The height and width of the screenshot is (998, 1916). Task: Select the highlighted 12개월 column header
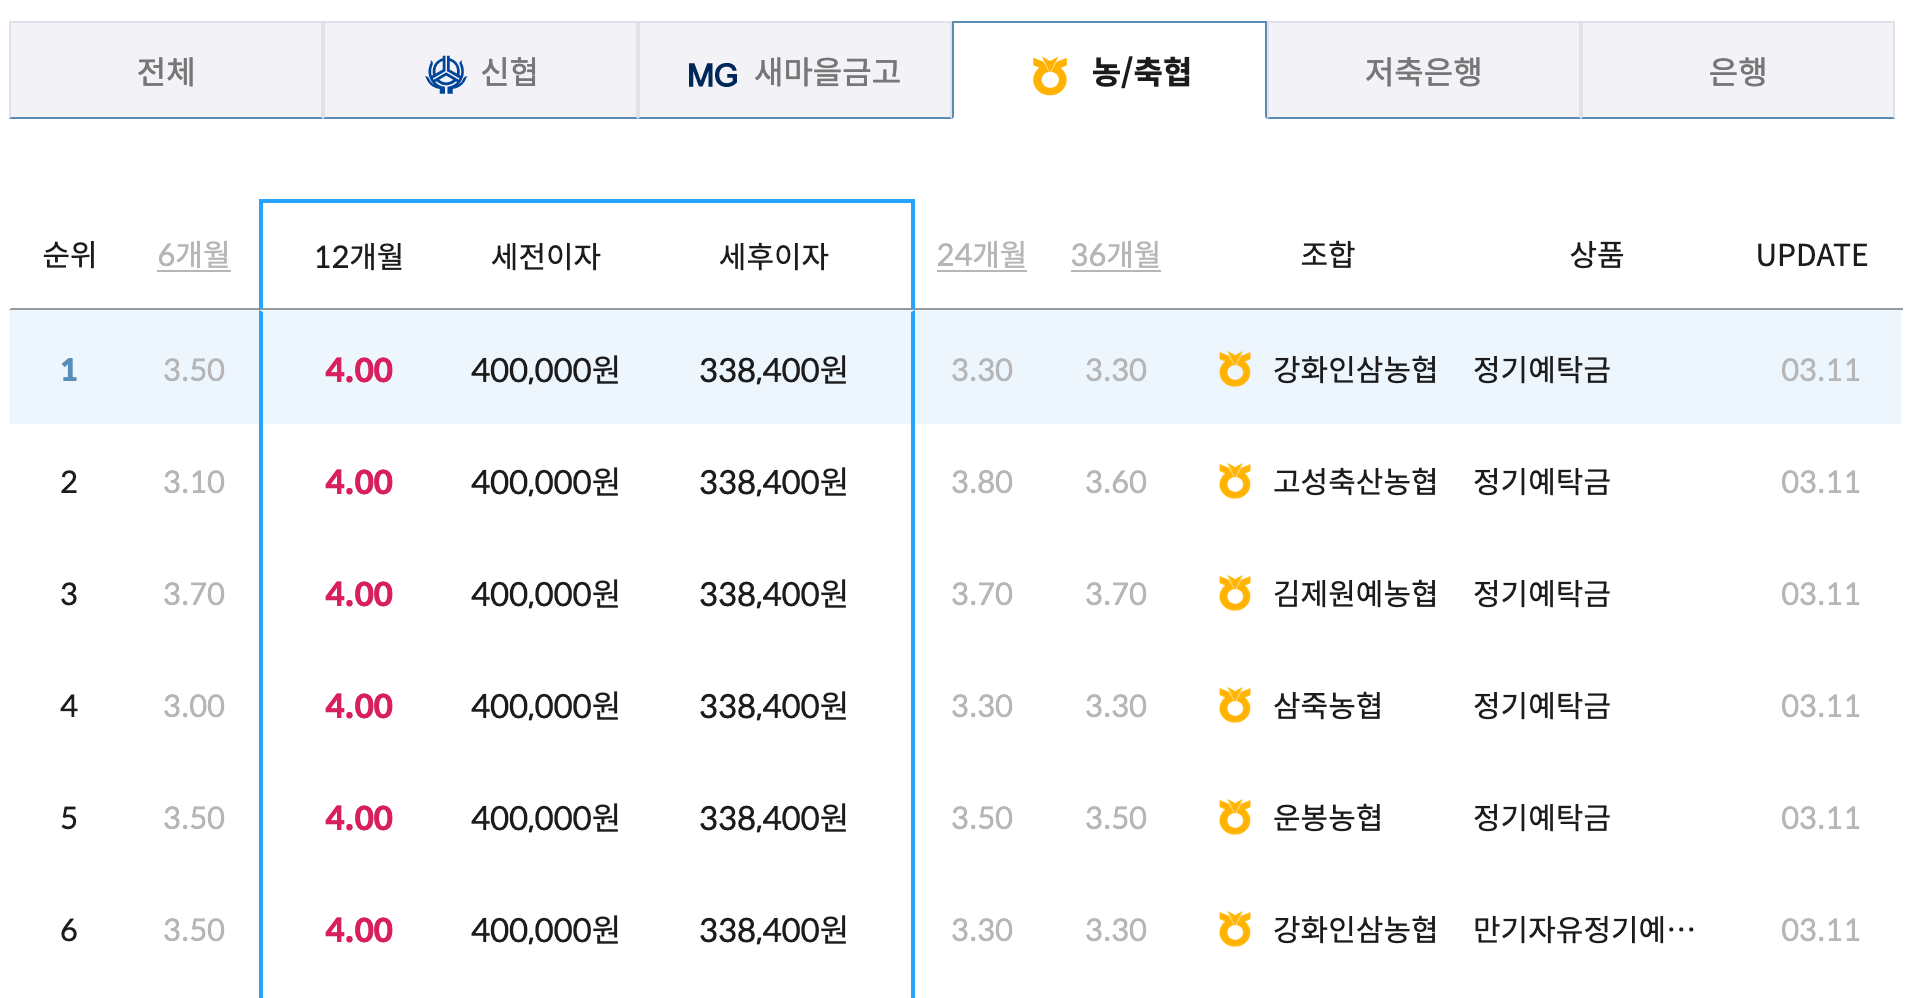coord(358,255)
